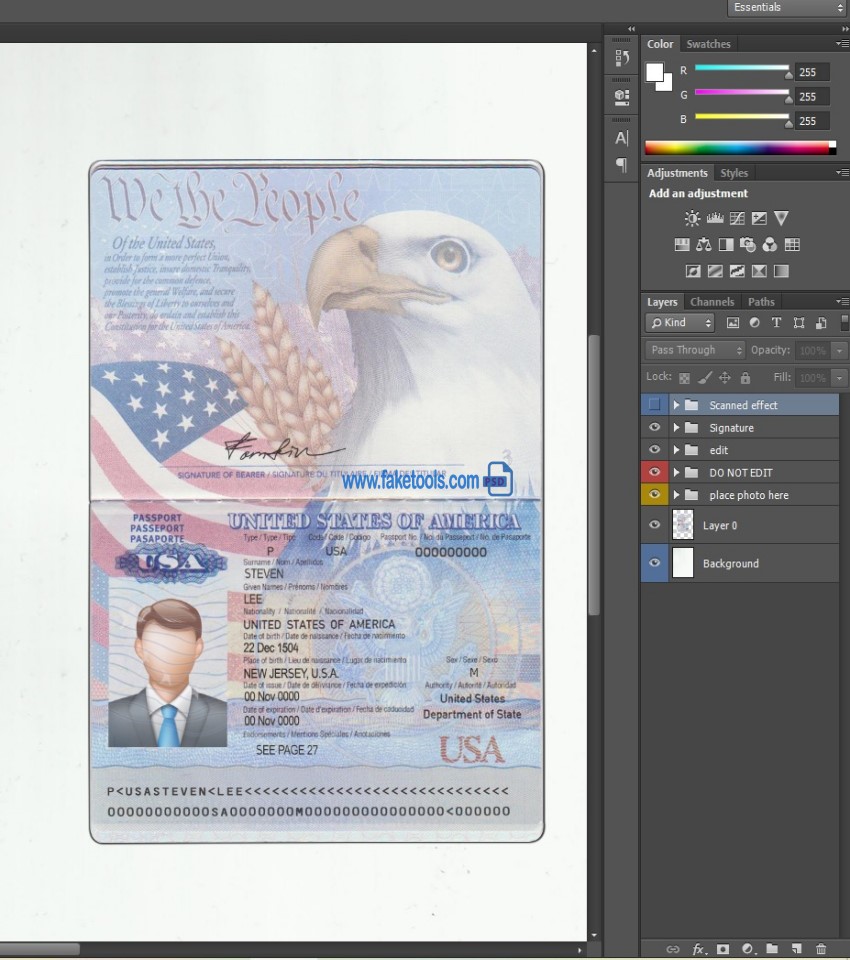Open the Paragraph panel icon
The width and height of the screenshot is (850, 960).
tap(622, 164)
